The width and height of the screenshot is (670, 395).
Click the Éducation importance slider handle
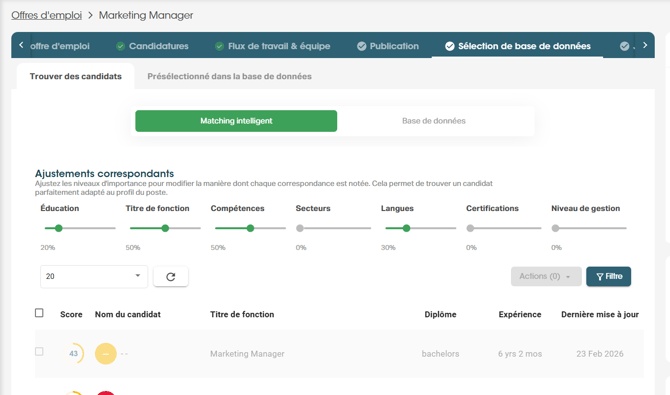[x=59, y=228]
